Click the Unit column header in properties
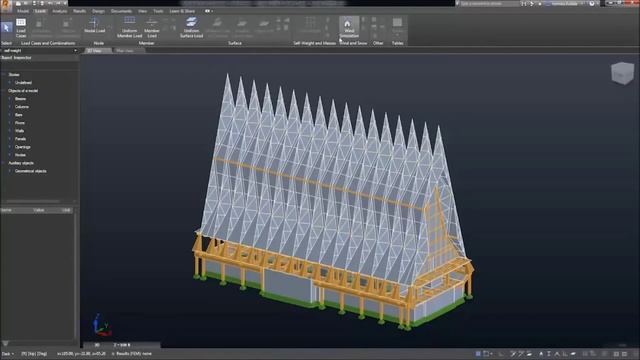 point(66,210)
